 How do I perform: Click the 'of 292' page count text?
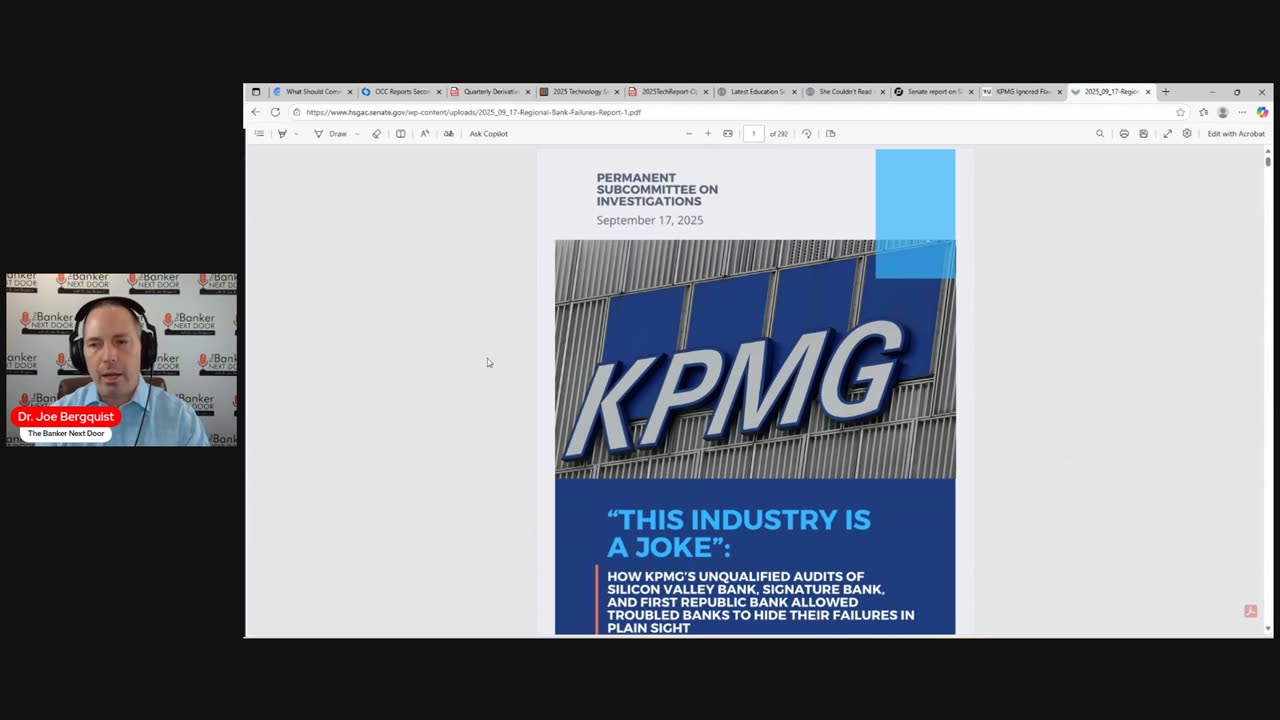[779, 133]
